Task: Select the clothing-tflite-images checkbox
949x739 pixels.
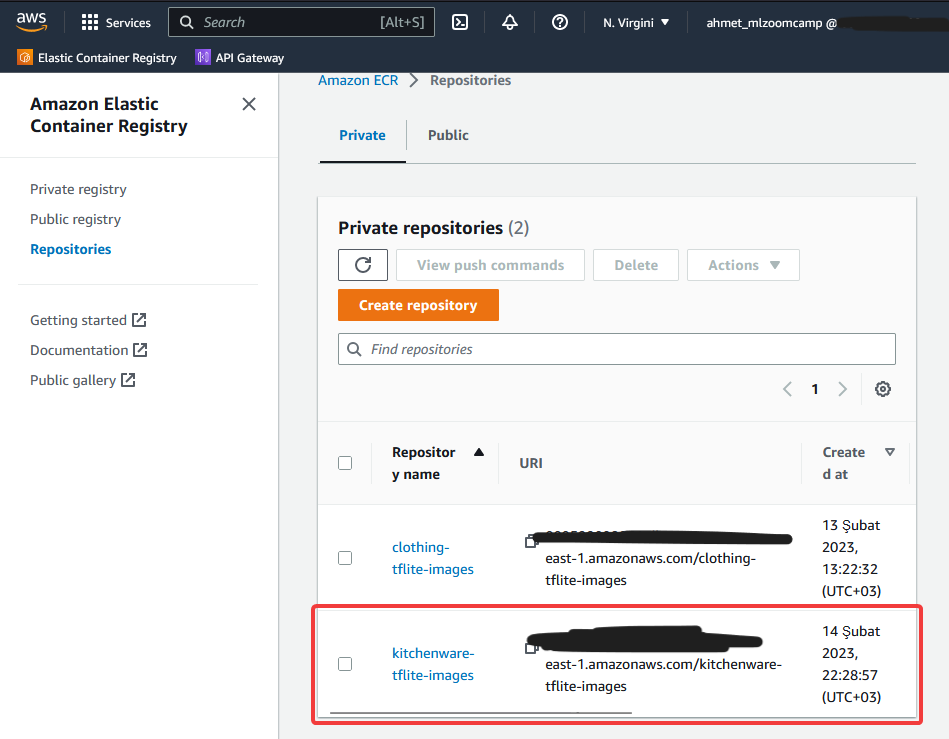Action: click(x=345, y=558)
